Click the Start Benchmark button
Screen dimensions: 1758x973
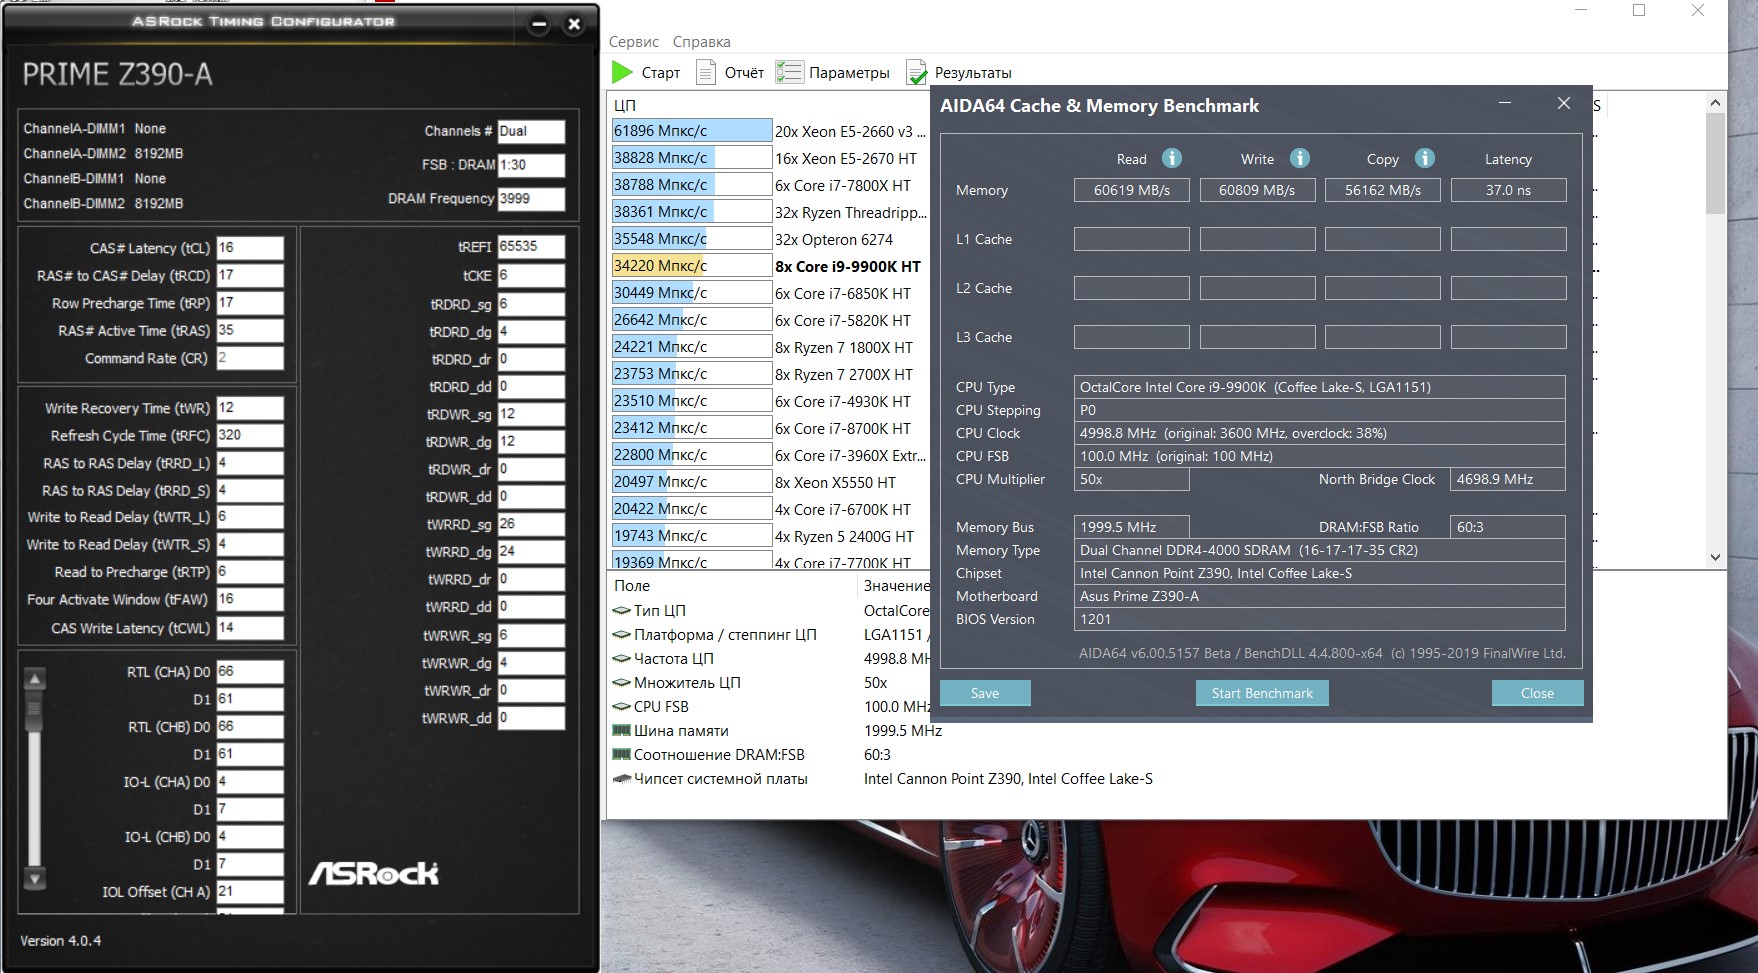1262,693
